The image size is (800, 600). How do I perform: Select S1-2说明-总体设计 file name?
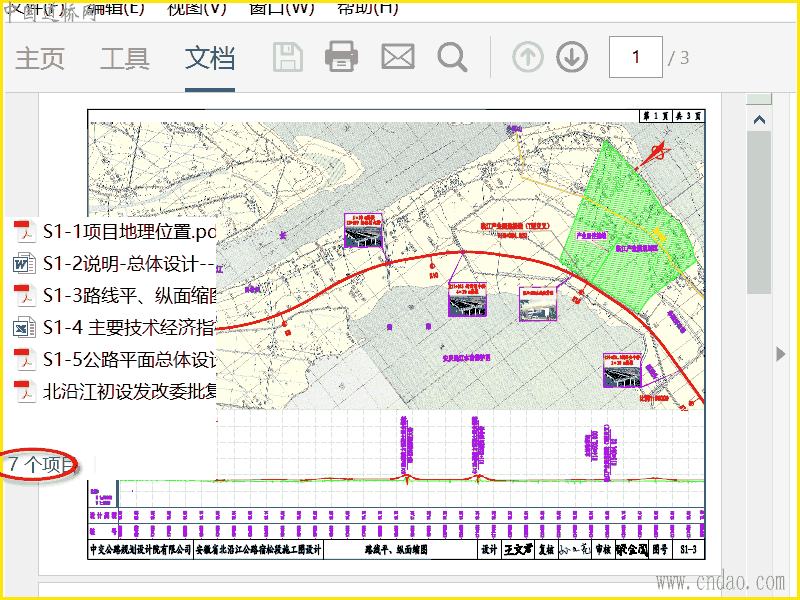pos(130,264)
